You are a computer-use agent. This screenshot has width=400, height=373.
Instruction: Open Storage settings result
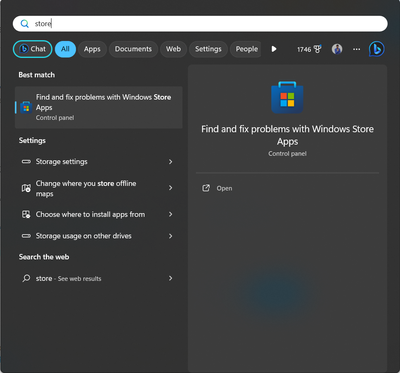click(x=99, y=162)
